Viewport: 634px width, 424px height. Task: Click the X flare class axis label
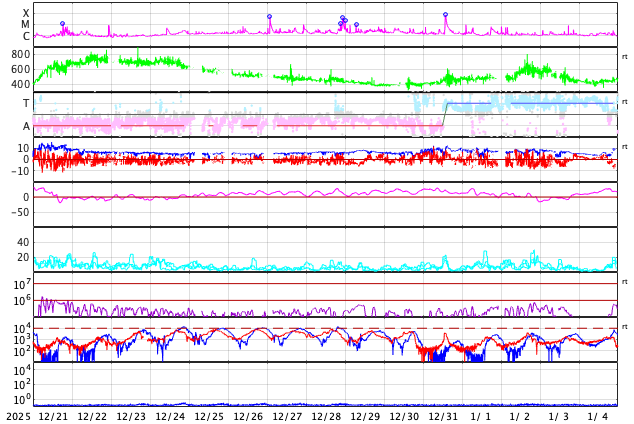26,13
